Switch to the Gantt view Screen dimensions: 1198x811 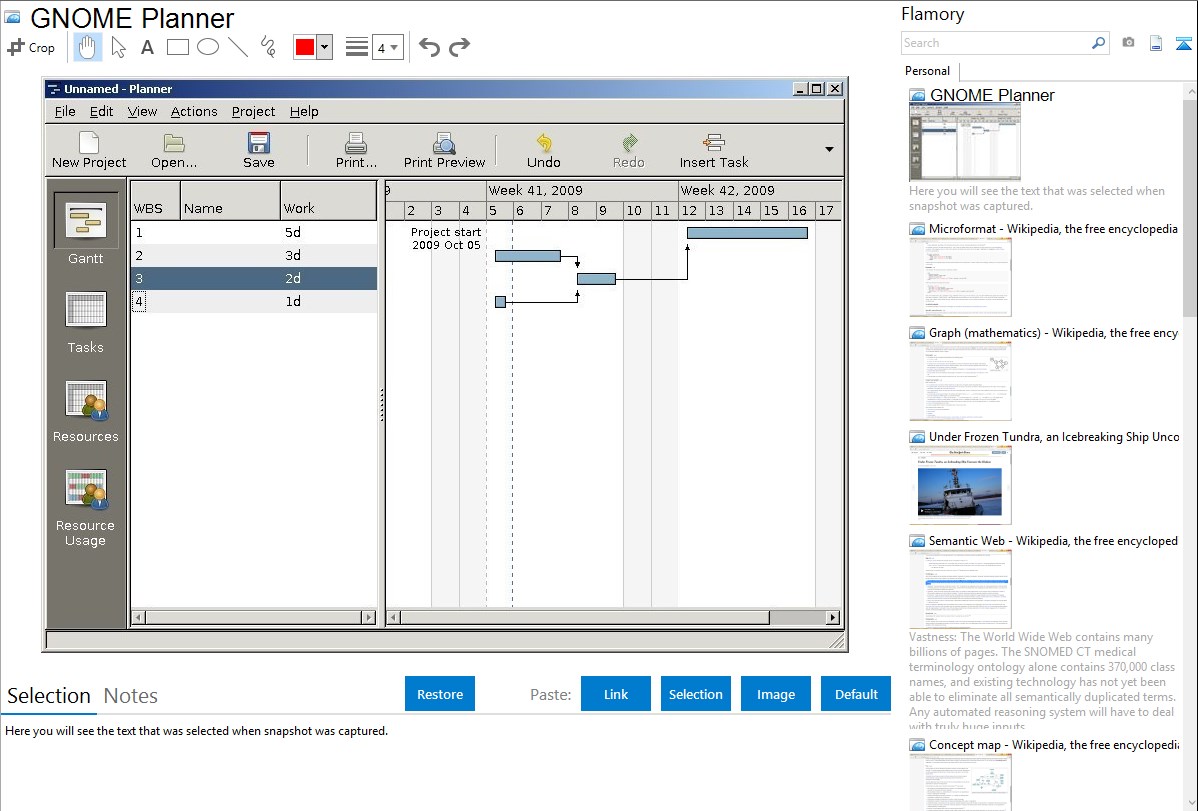pyautogui.click(x=86, y=229)
